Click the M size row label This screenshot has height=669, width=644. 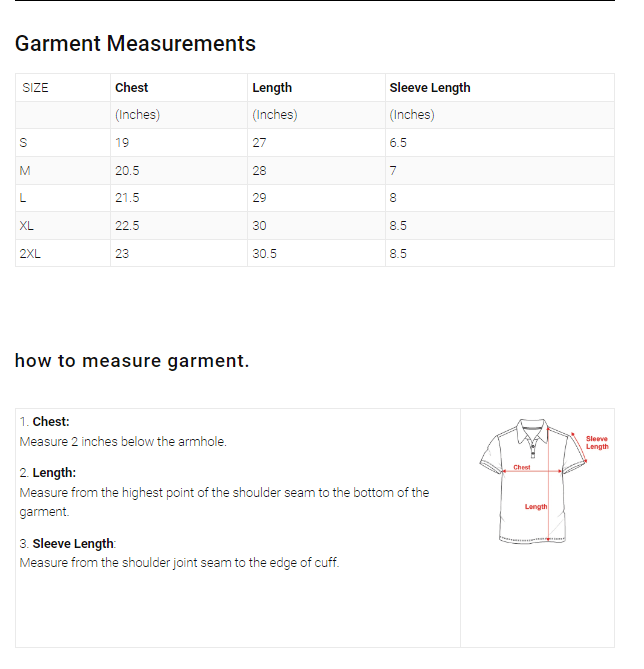pos(25,171)
